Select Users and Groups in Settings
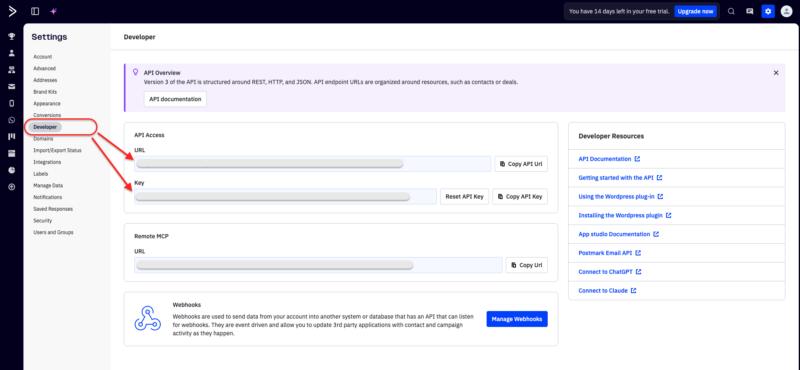800x370 pixels. click(x=54, y=233)
